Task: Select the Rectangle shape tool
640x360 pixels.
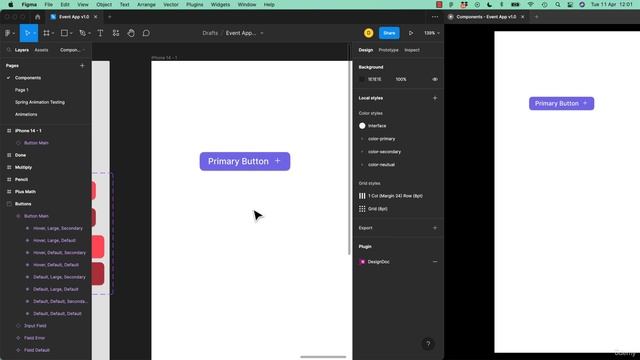Action: (x=64, y=33)
